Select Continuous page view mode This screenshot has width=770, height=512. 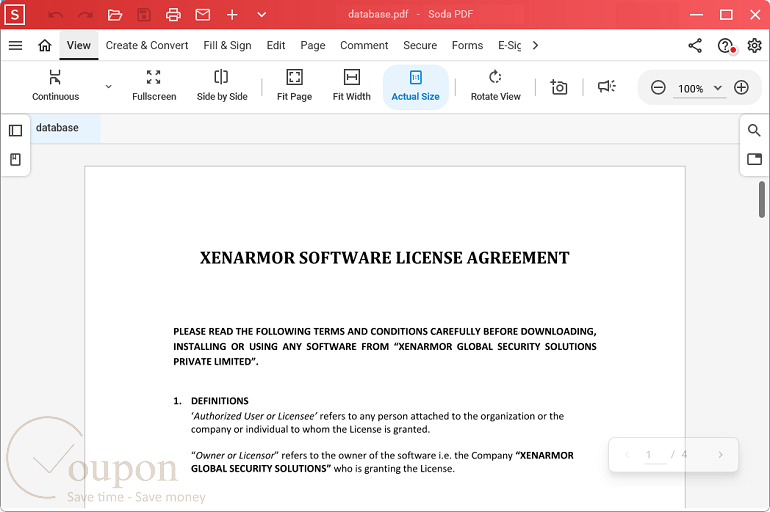point(55,86)
